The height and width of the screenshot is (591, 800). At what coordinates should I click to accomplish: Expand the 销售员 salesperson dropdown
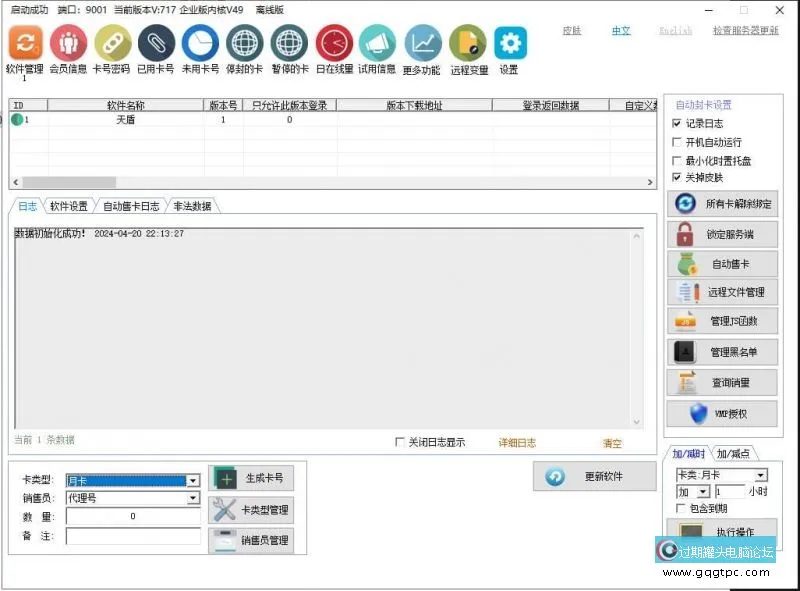coord(193,499)
